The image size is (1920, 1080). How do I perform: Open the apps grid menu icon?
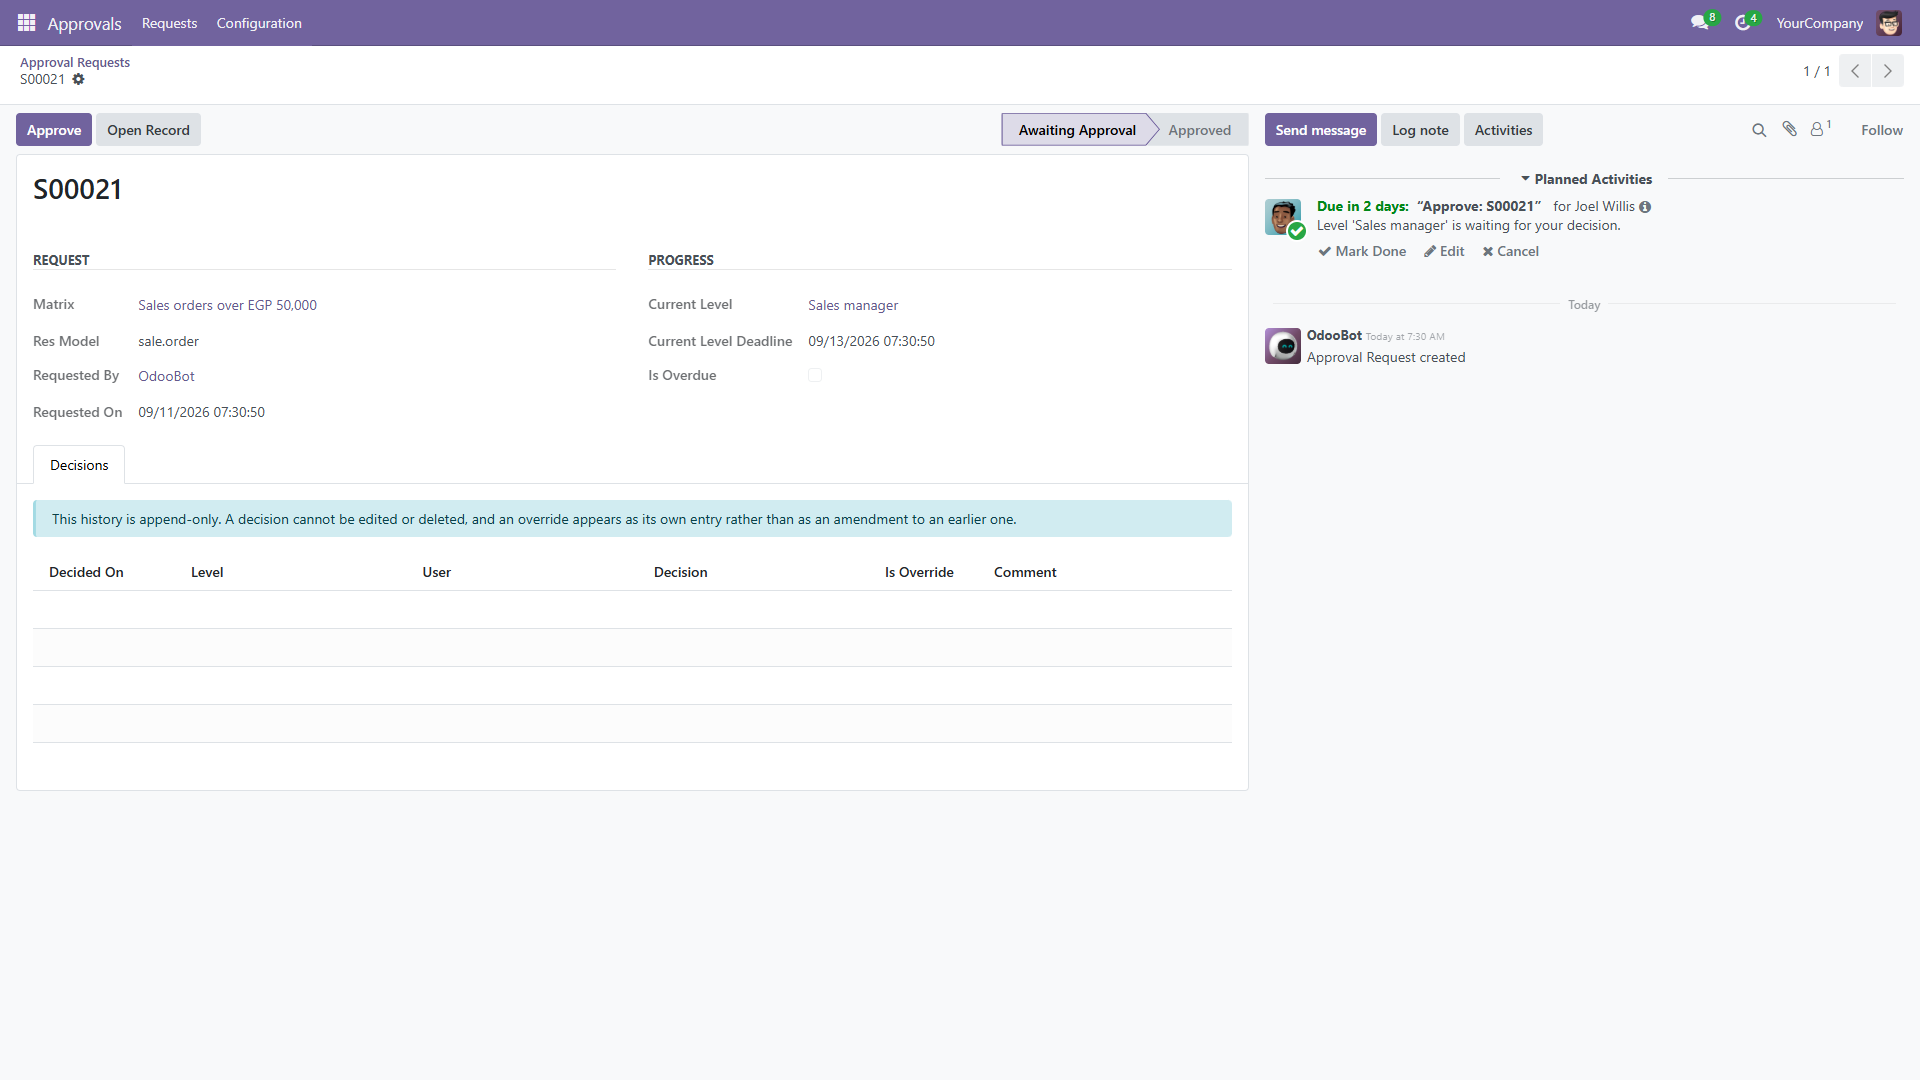point(27,22)
